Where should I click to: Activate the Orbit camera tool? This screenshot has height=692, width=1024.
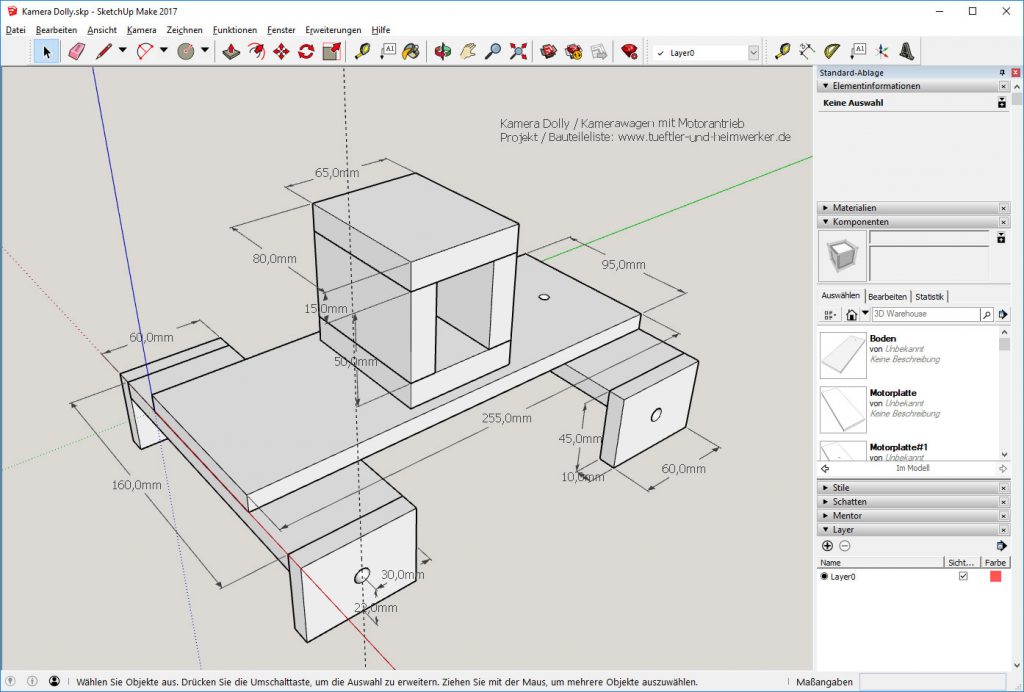click(x=442, y=51)
